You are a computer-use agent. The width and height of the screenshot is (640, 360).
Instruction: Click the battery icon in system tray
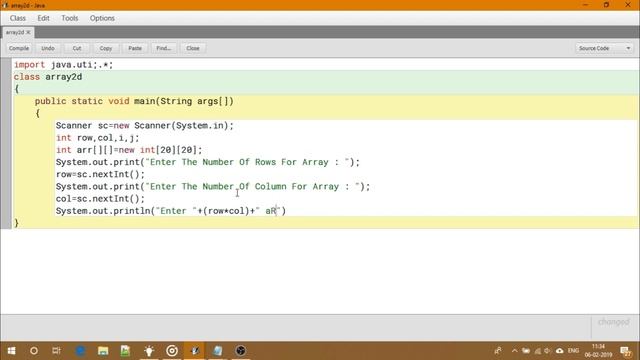pyautogui.click(x=526, y=351)
